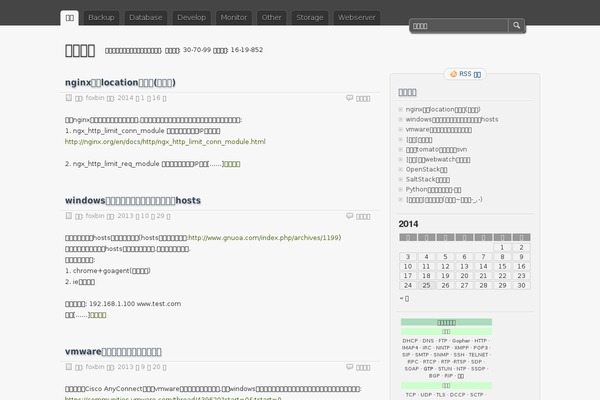Open sidebar post mentioning tomato and svn
The height and width of the screenshot is (400, 600).
coord(436,150)
